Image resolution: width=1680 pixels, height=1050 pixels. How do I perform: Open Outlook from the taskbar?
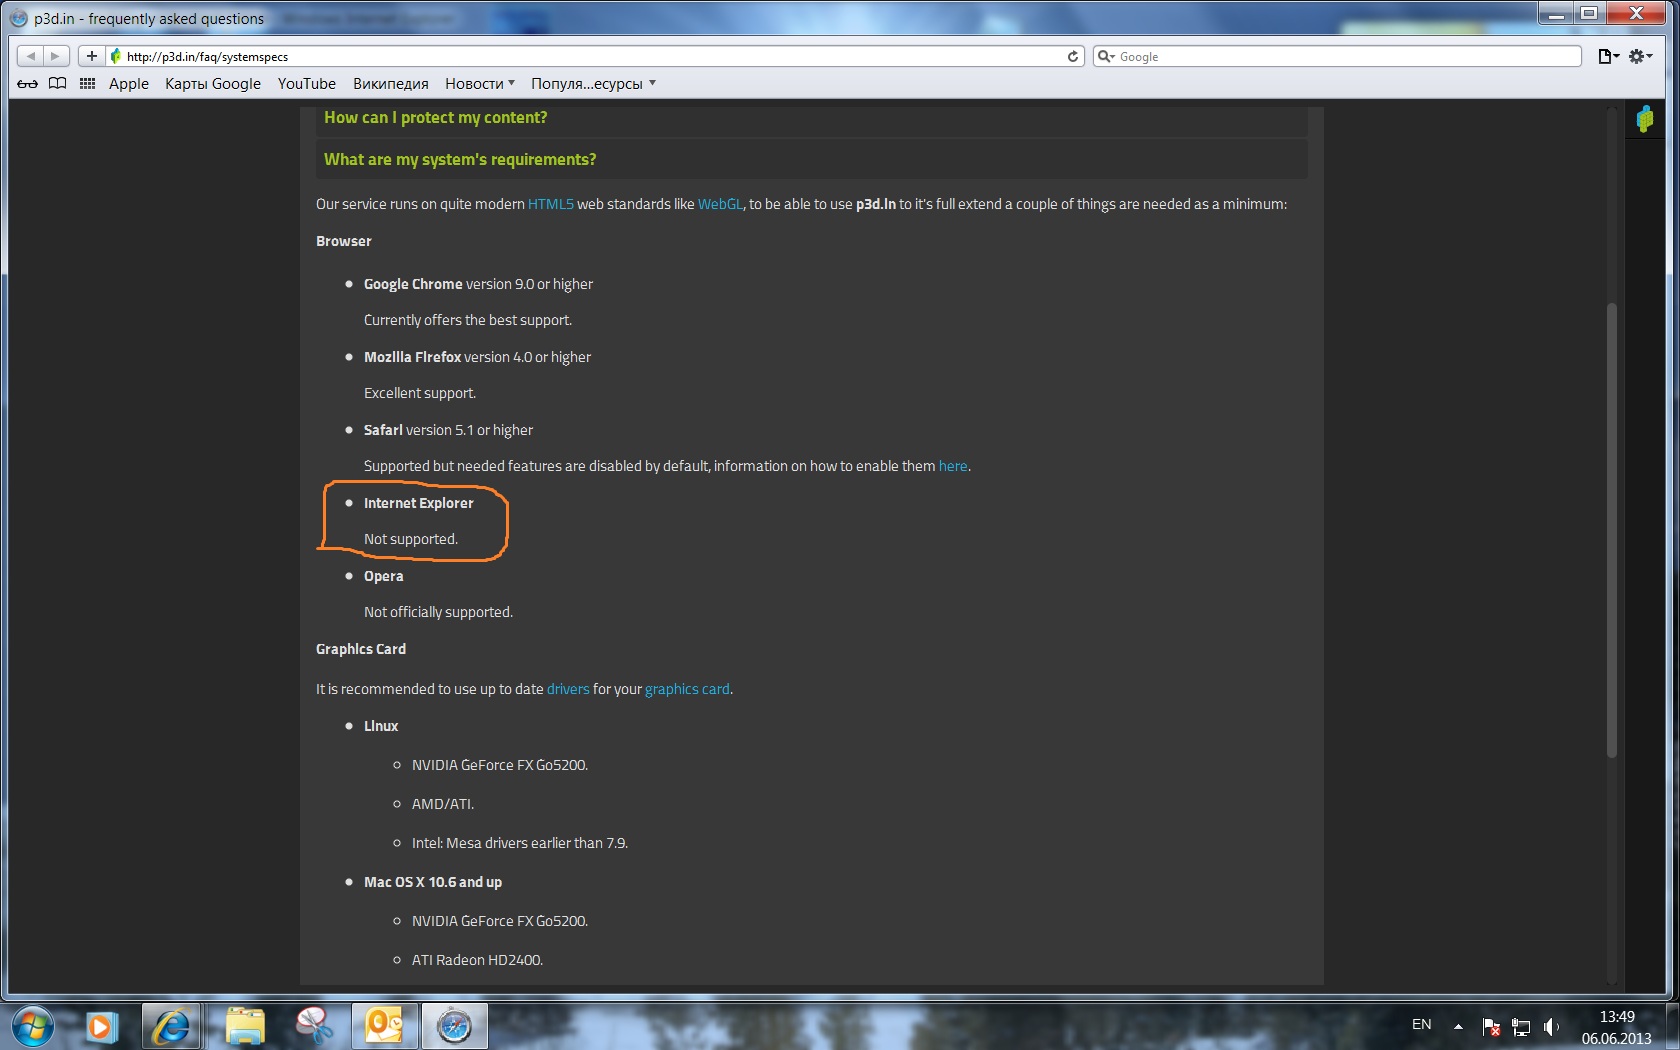click(x=384, y=1027)
